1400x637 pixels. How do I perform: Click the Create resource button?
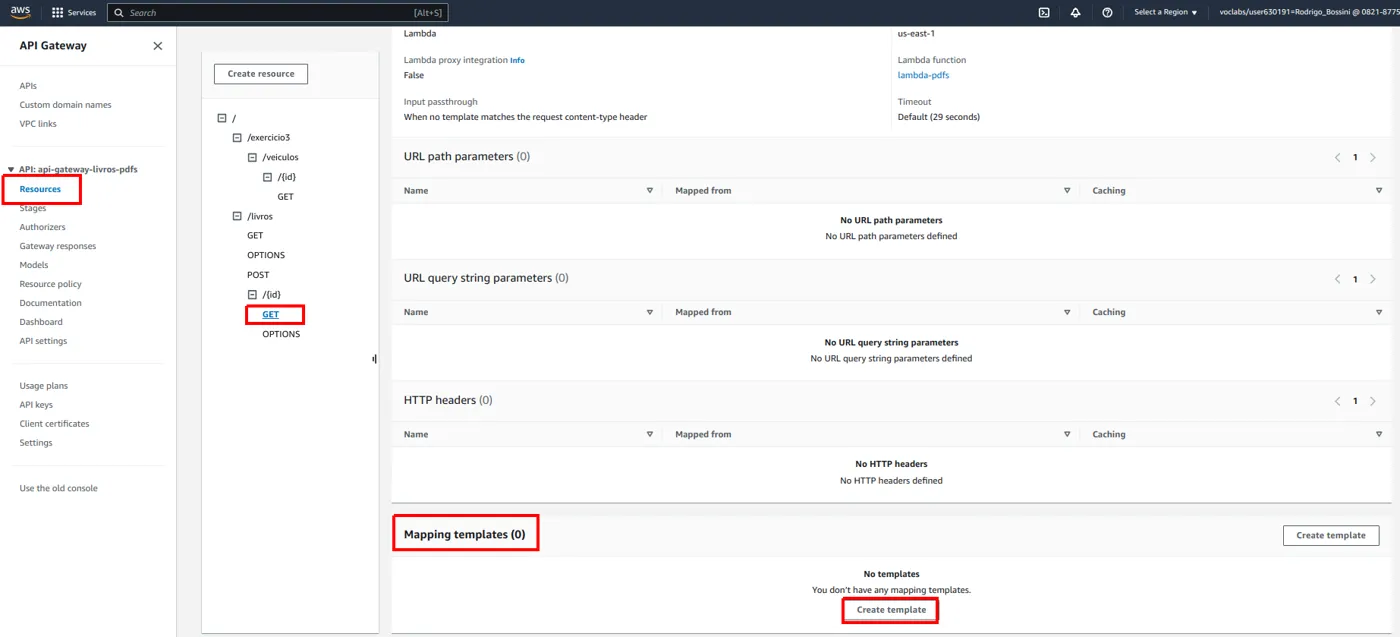point(261,74)
